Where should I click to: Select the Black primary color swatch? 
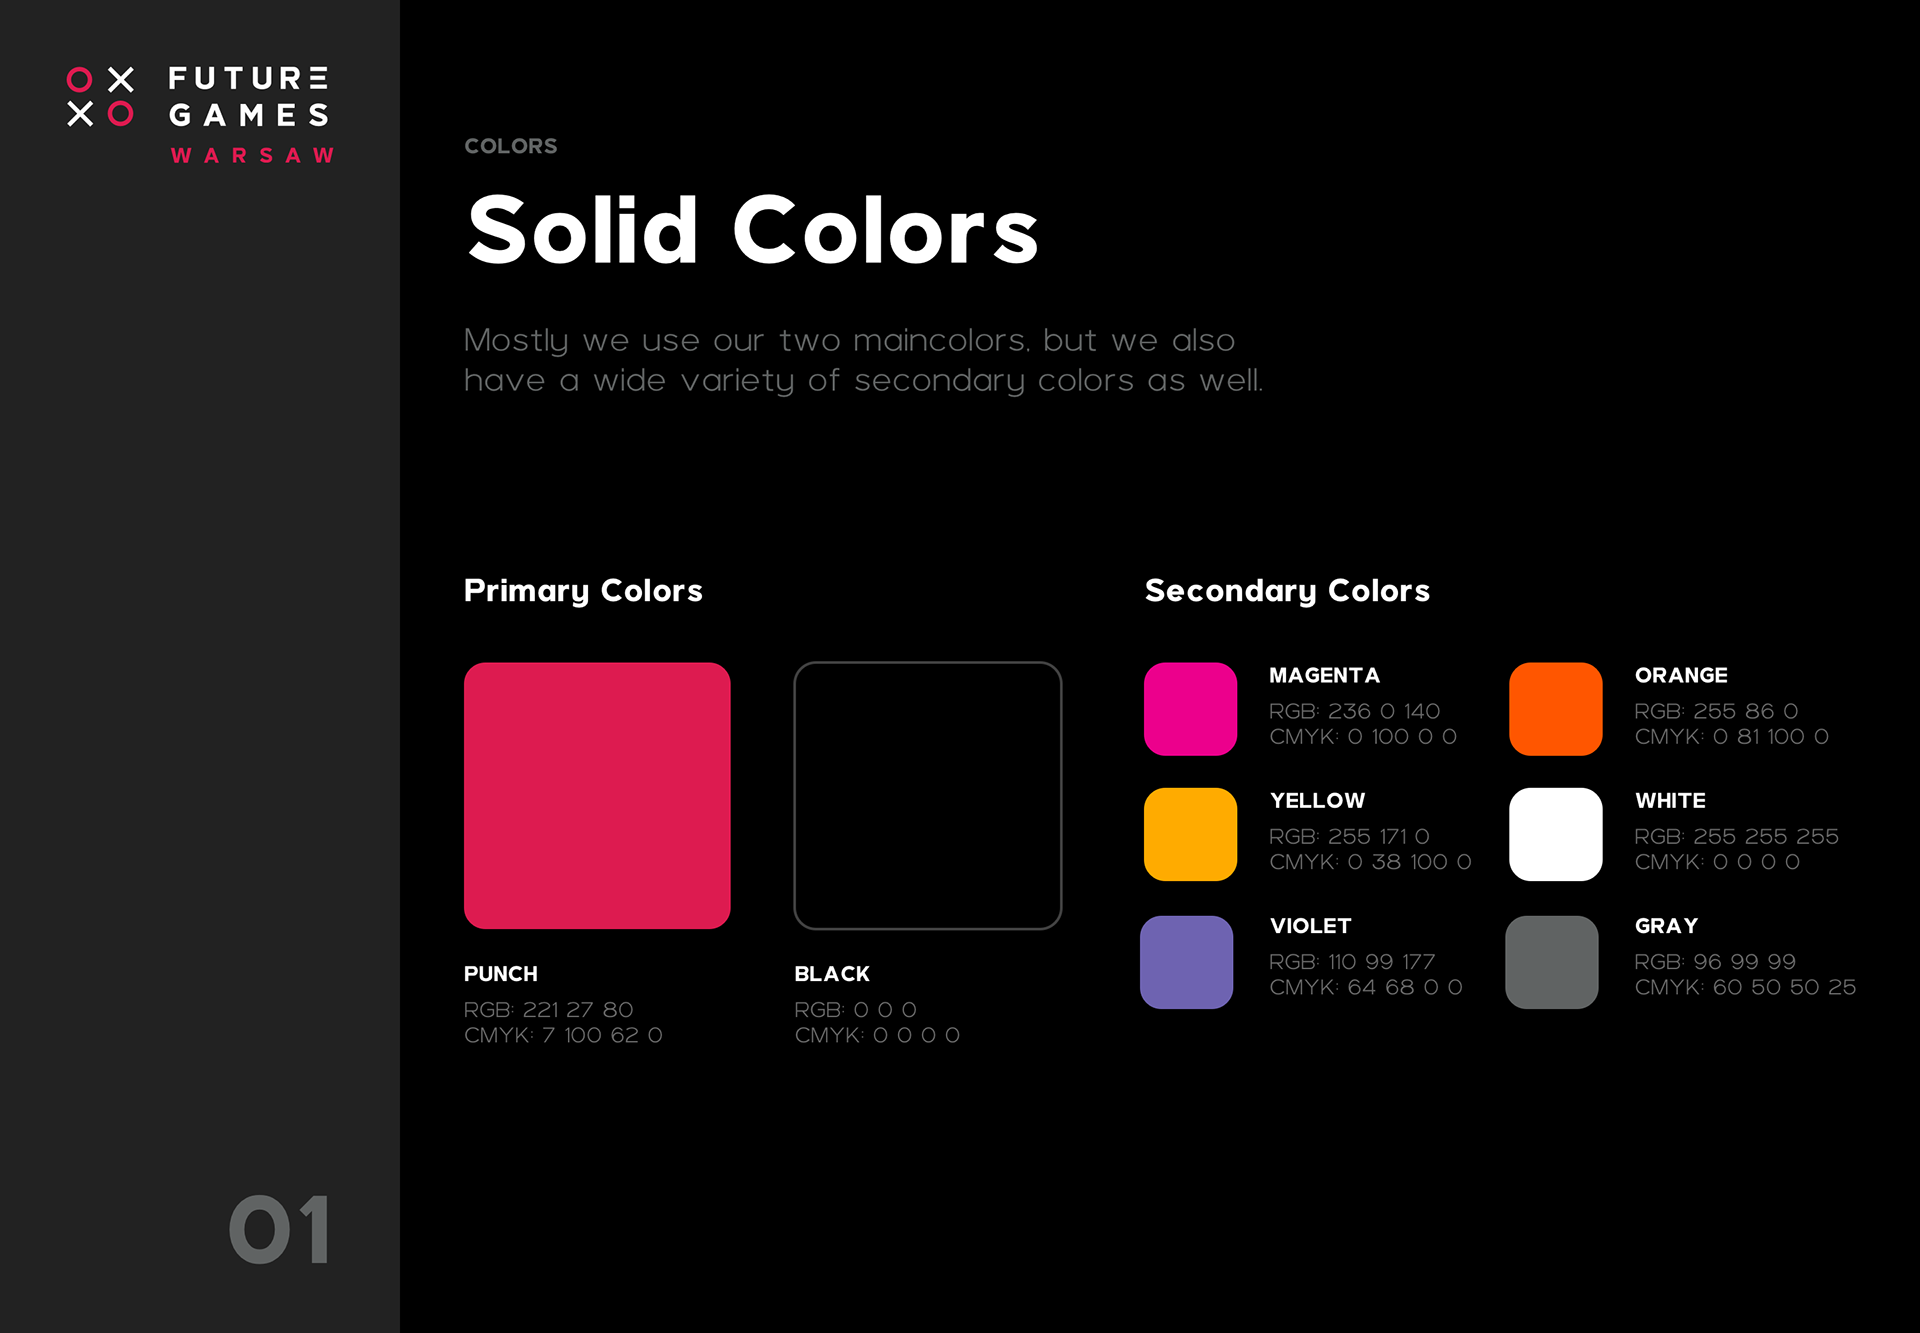927,795
